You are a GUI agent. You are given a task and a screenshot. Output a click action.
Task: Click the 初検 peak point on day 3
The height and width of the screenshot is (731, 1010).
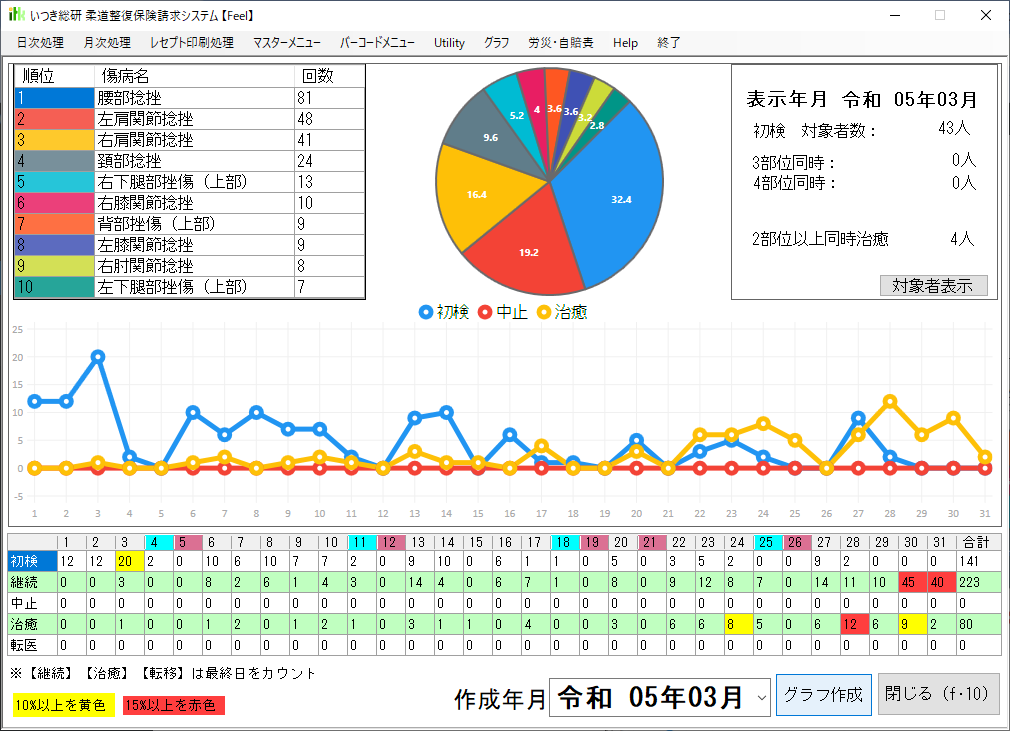(98, 356)
